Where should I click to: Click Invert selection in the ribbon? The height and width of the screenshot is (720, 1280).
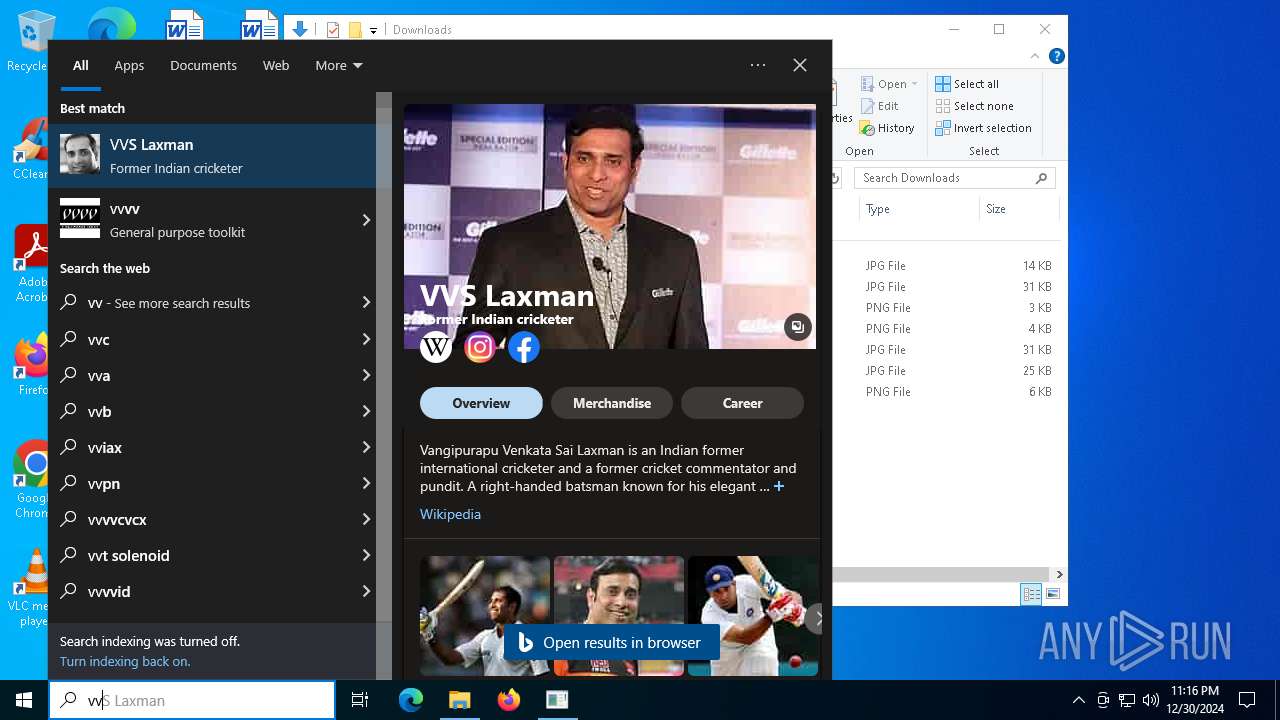click(983, 128)
